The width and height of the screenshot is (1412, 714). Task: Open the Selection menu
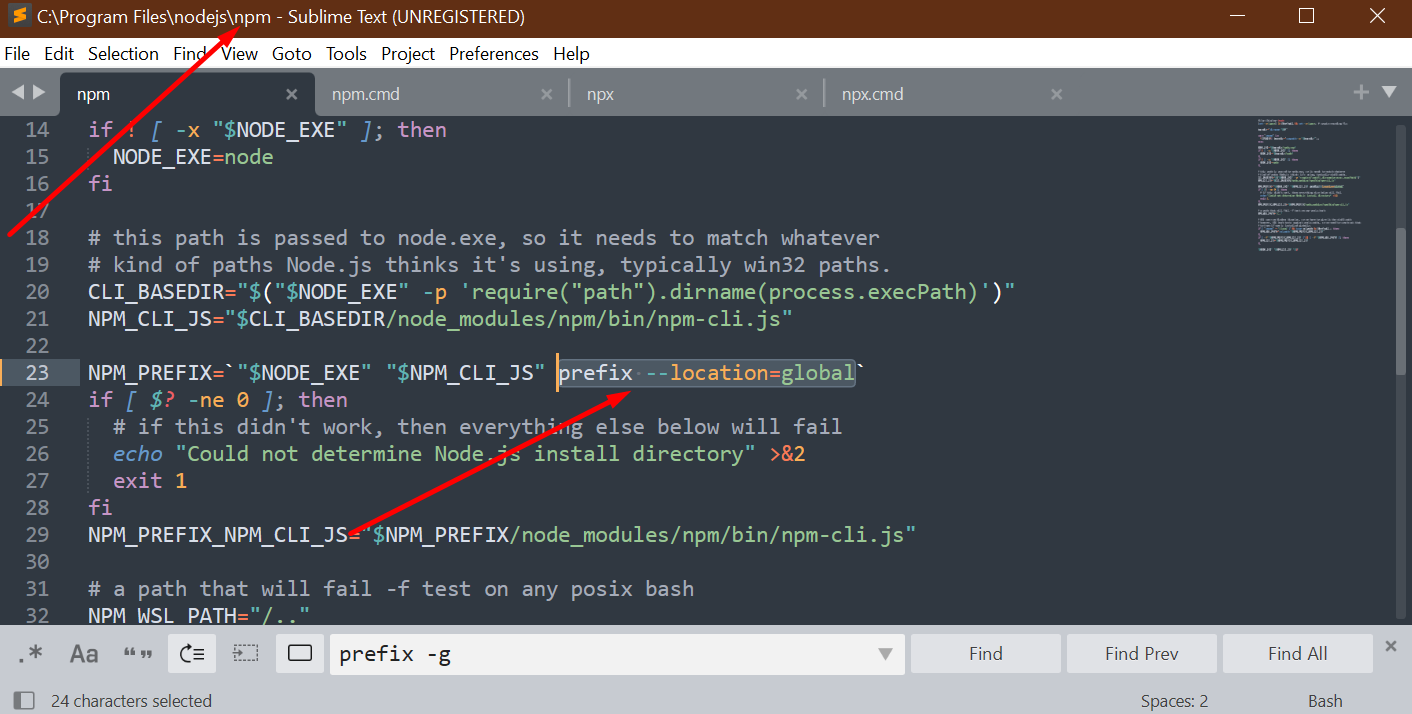[123, 54]
